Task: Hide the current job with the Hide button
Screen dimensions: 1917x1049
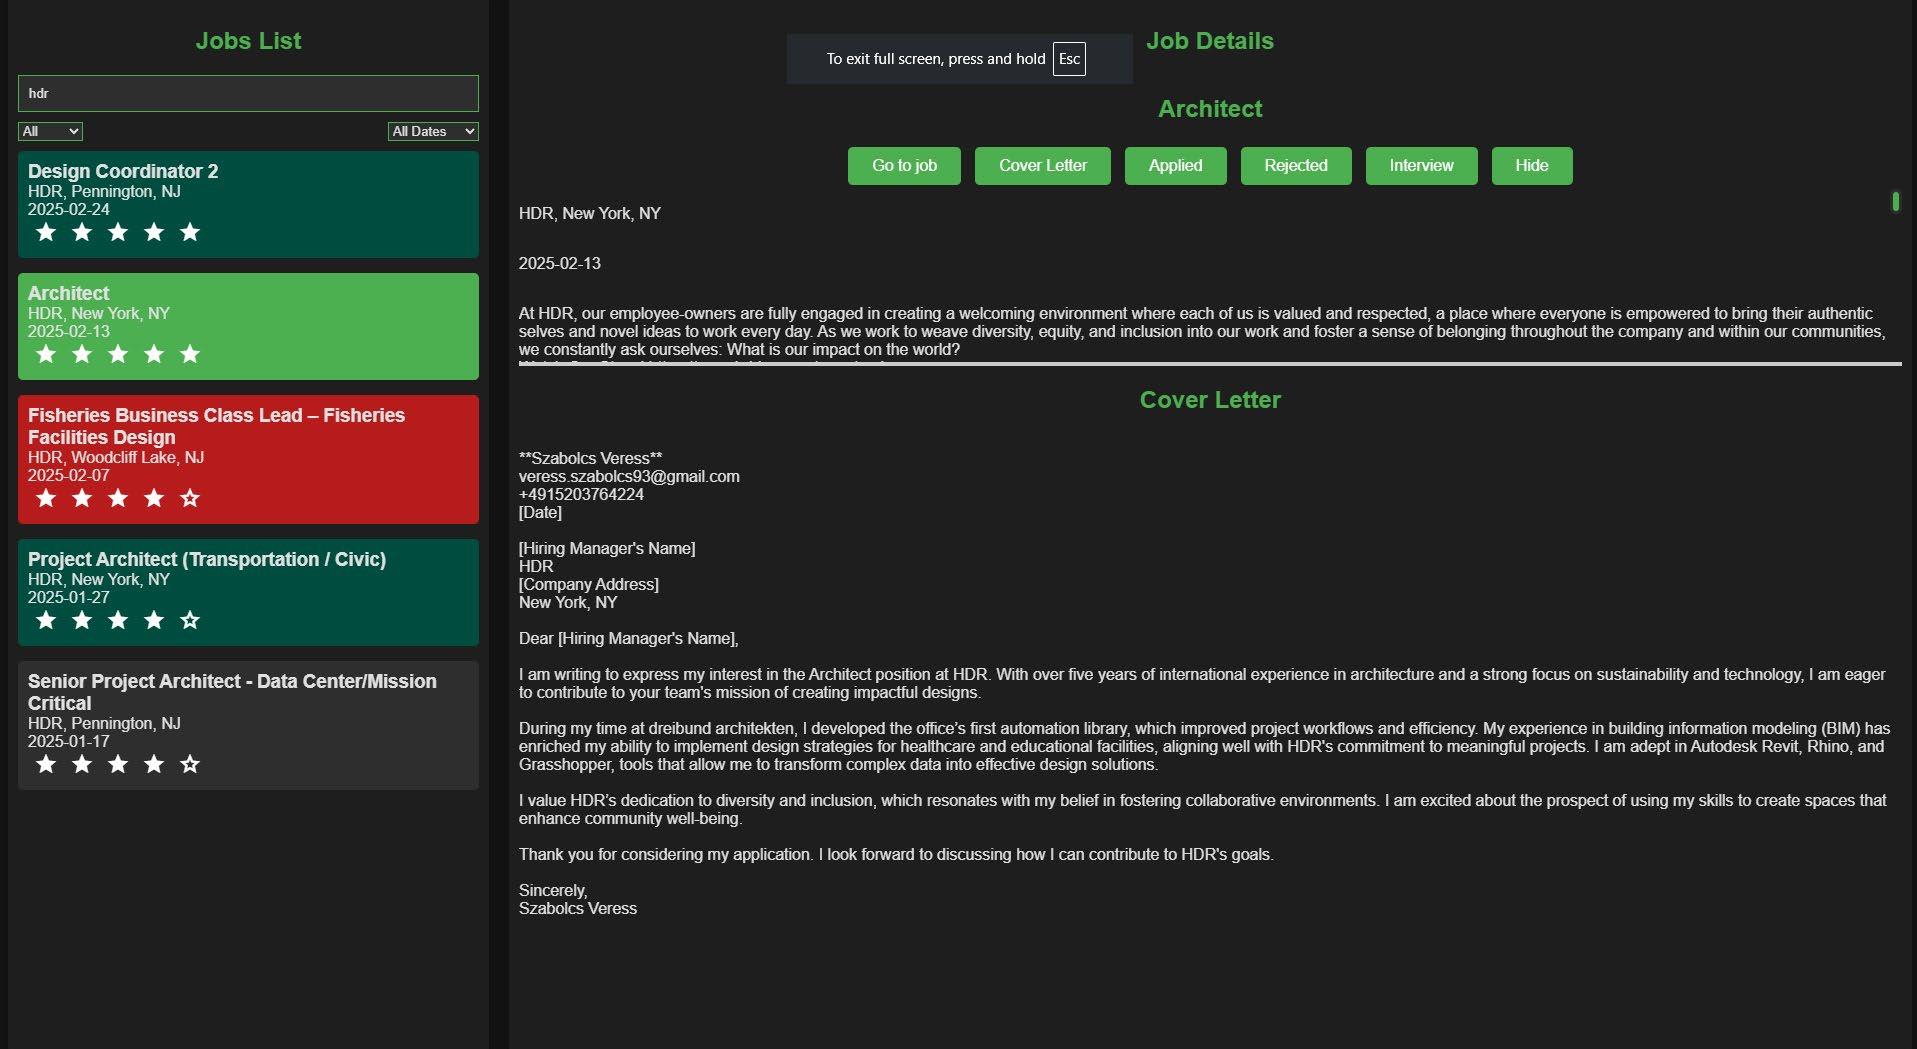Action: pyautogui.click(x=1532, y=166)
